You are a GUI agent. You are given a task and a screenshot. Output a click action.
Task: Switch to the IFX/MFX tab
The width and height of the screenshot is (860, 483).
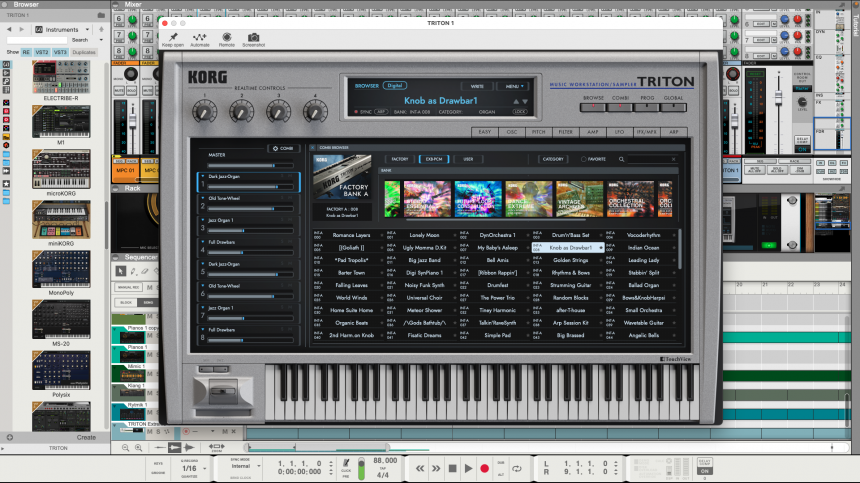coord(647,132)
